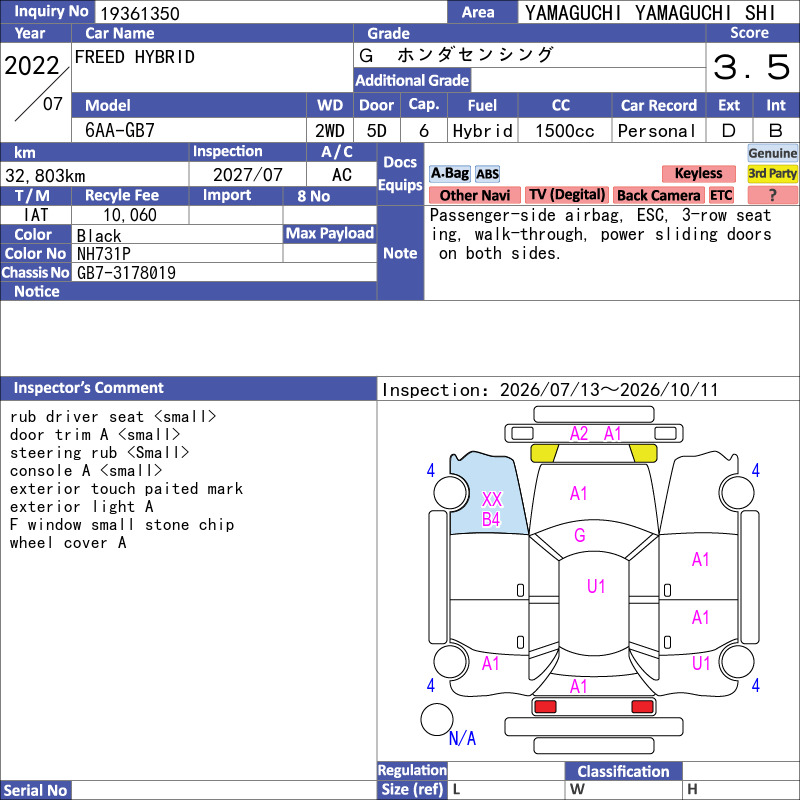The width and height of the screenshot is (800, 800).
Task: Click the U1 mark near rear wheel
Action: [x=701, y=663]
